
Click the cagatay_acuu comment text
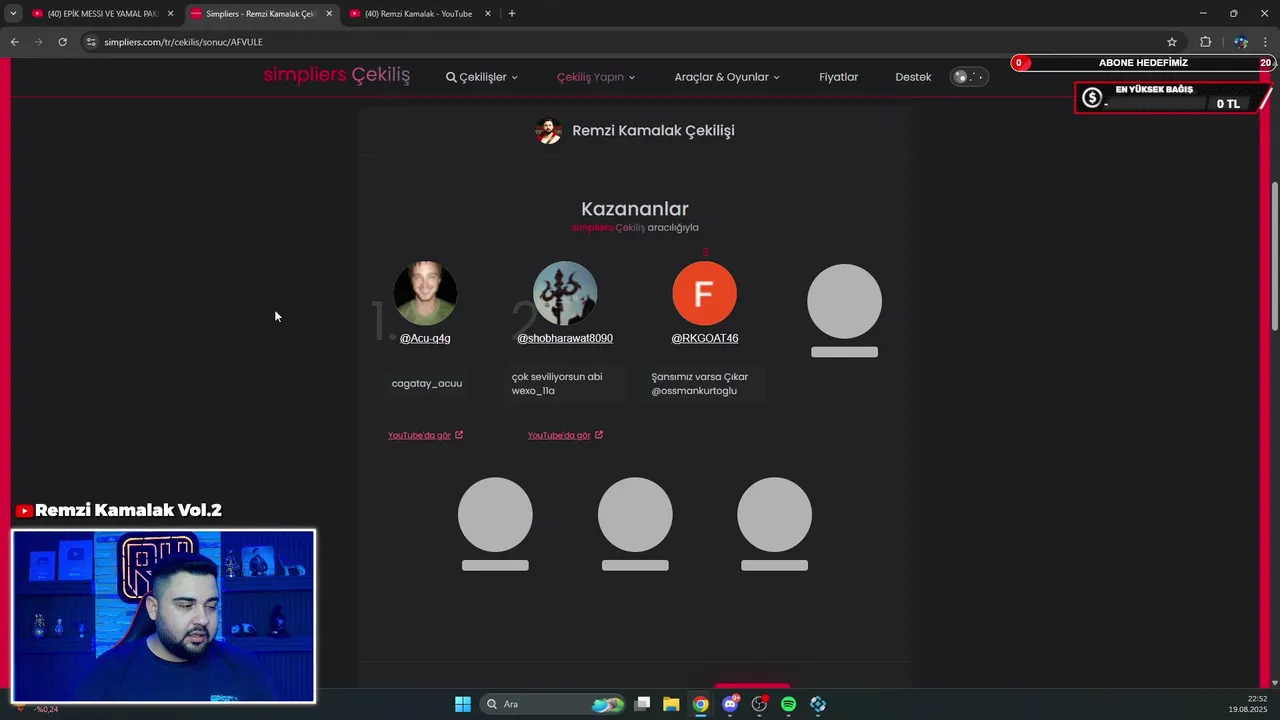coord(427,383)
